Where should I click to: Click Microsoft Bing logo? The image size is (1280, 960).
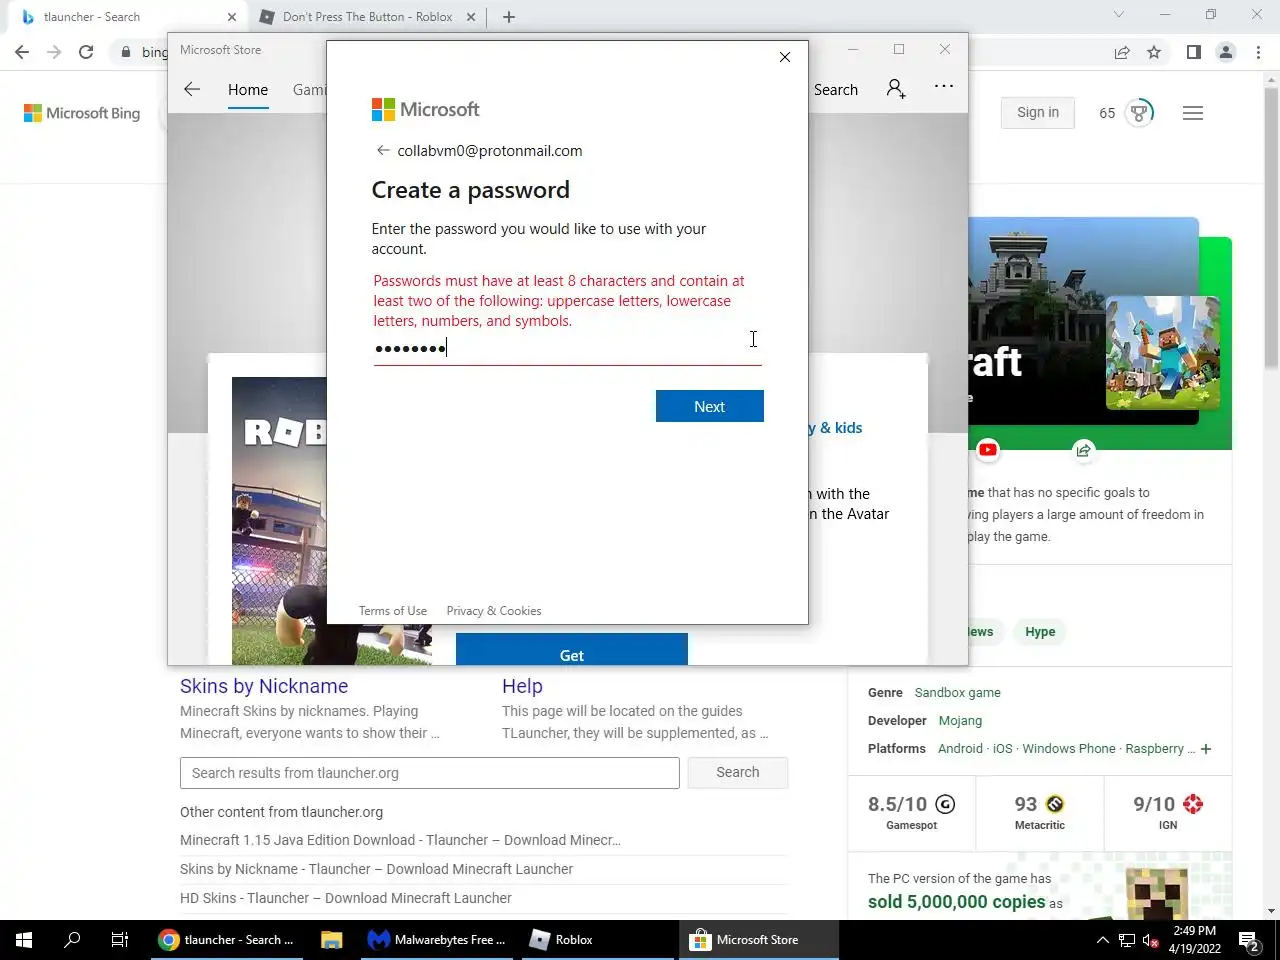point(82,113)
